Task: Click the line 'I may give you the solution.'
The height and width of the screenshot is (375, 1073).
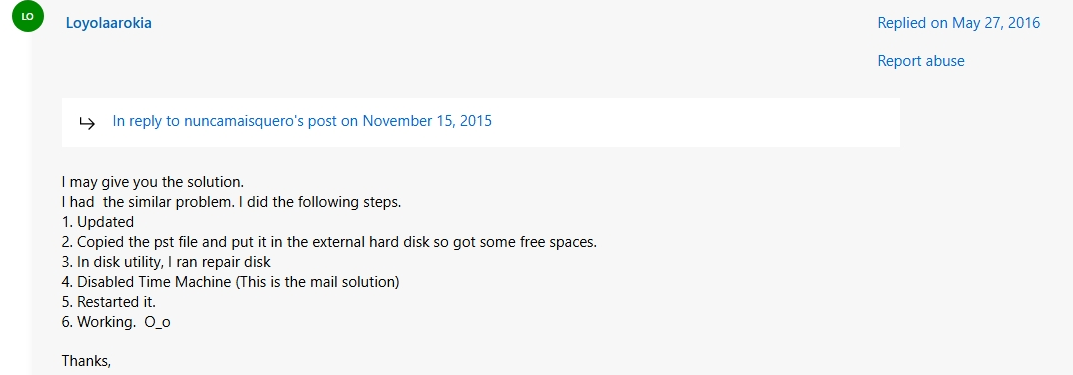Action: click(153, 183)
